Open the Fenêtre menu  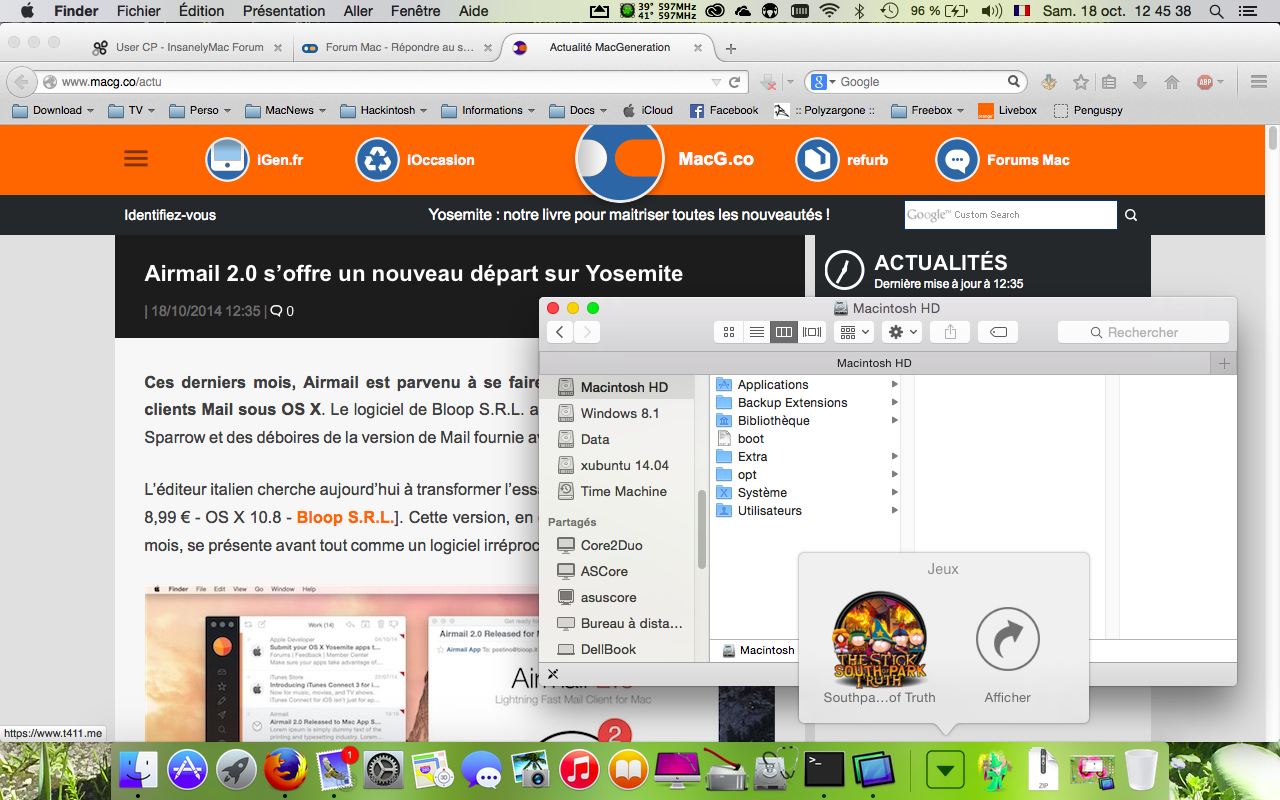click(416, 11)
